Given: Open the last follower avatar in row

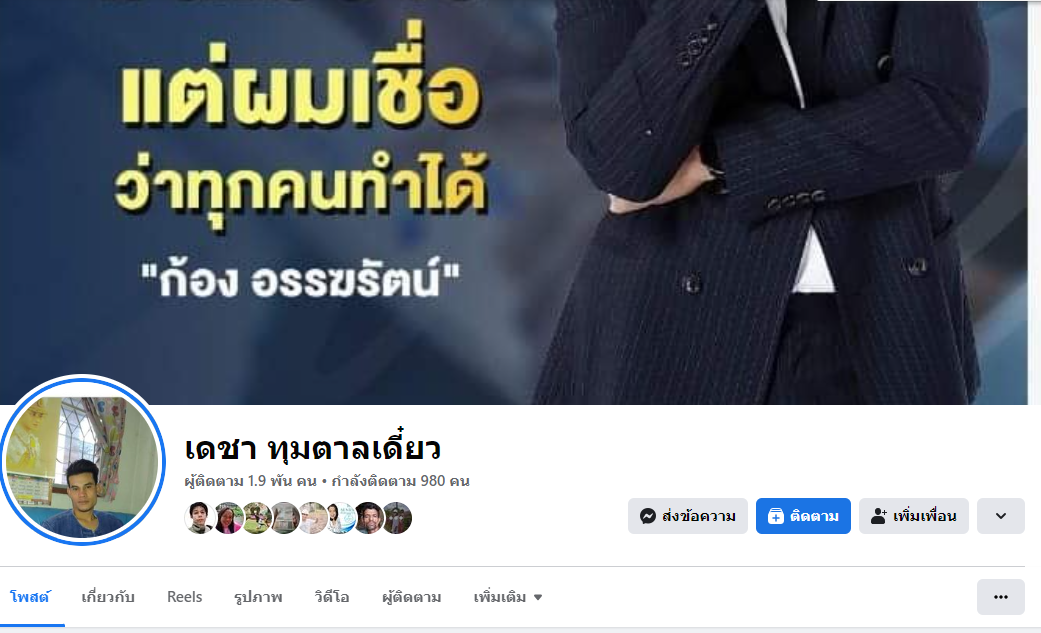Looking at the screenshot, I should pos(397,518).
